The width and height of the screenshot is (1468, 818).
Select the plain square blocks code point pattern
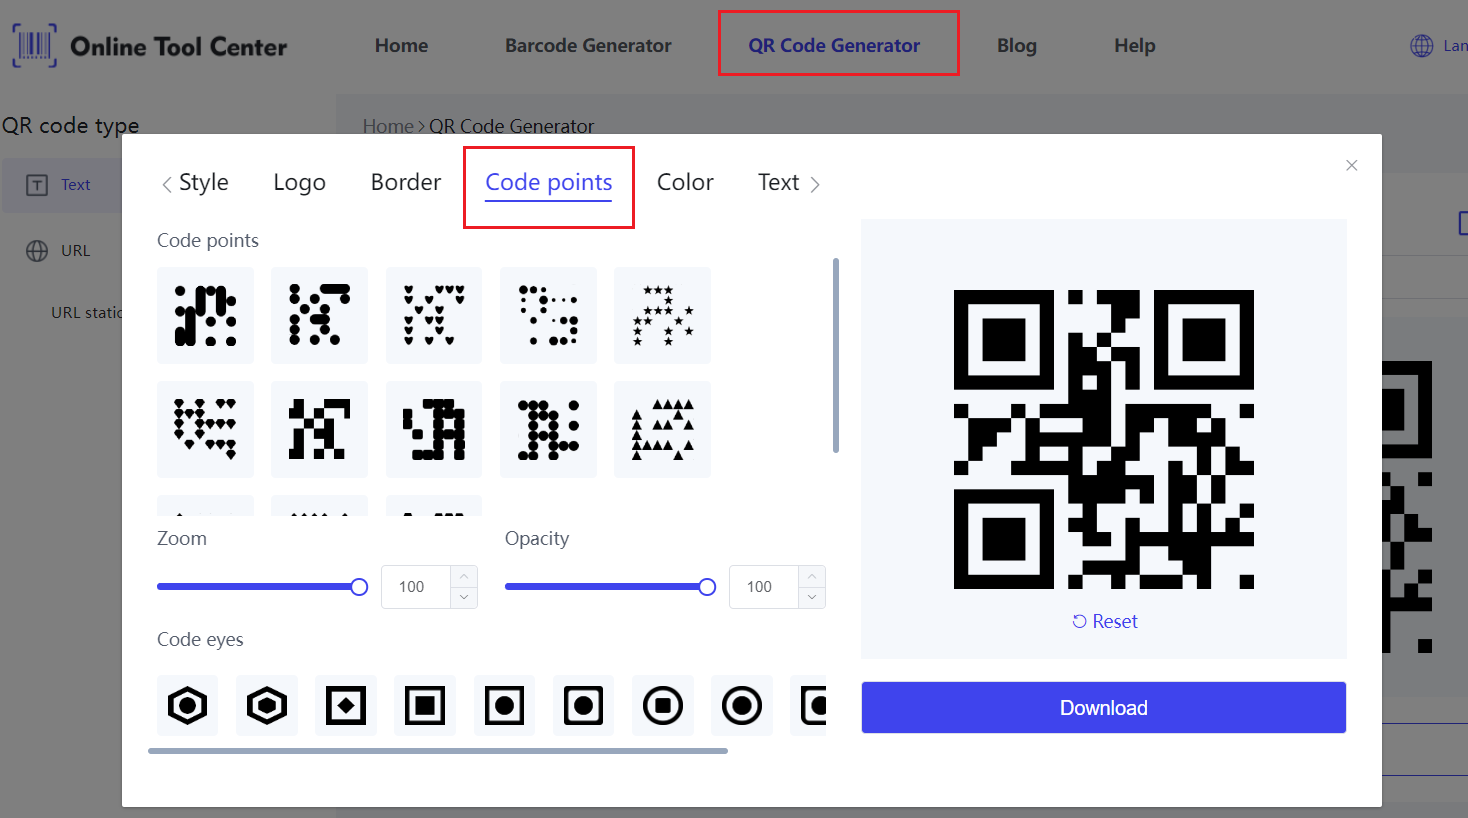click(319, 429)
